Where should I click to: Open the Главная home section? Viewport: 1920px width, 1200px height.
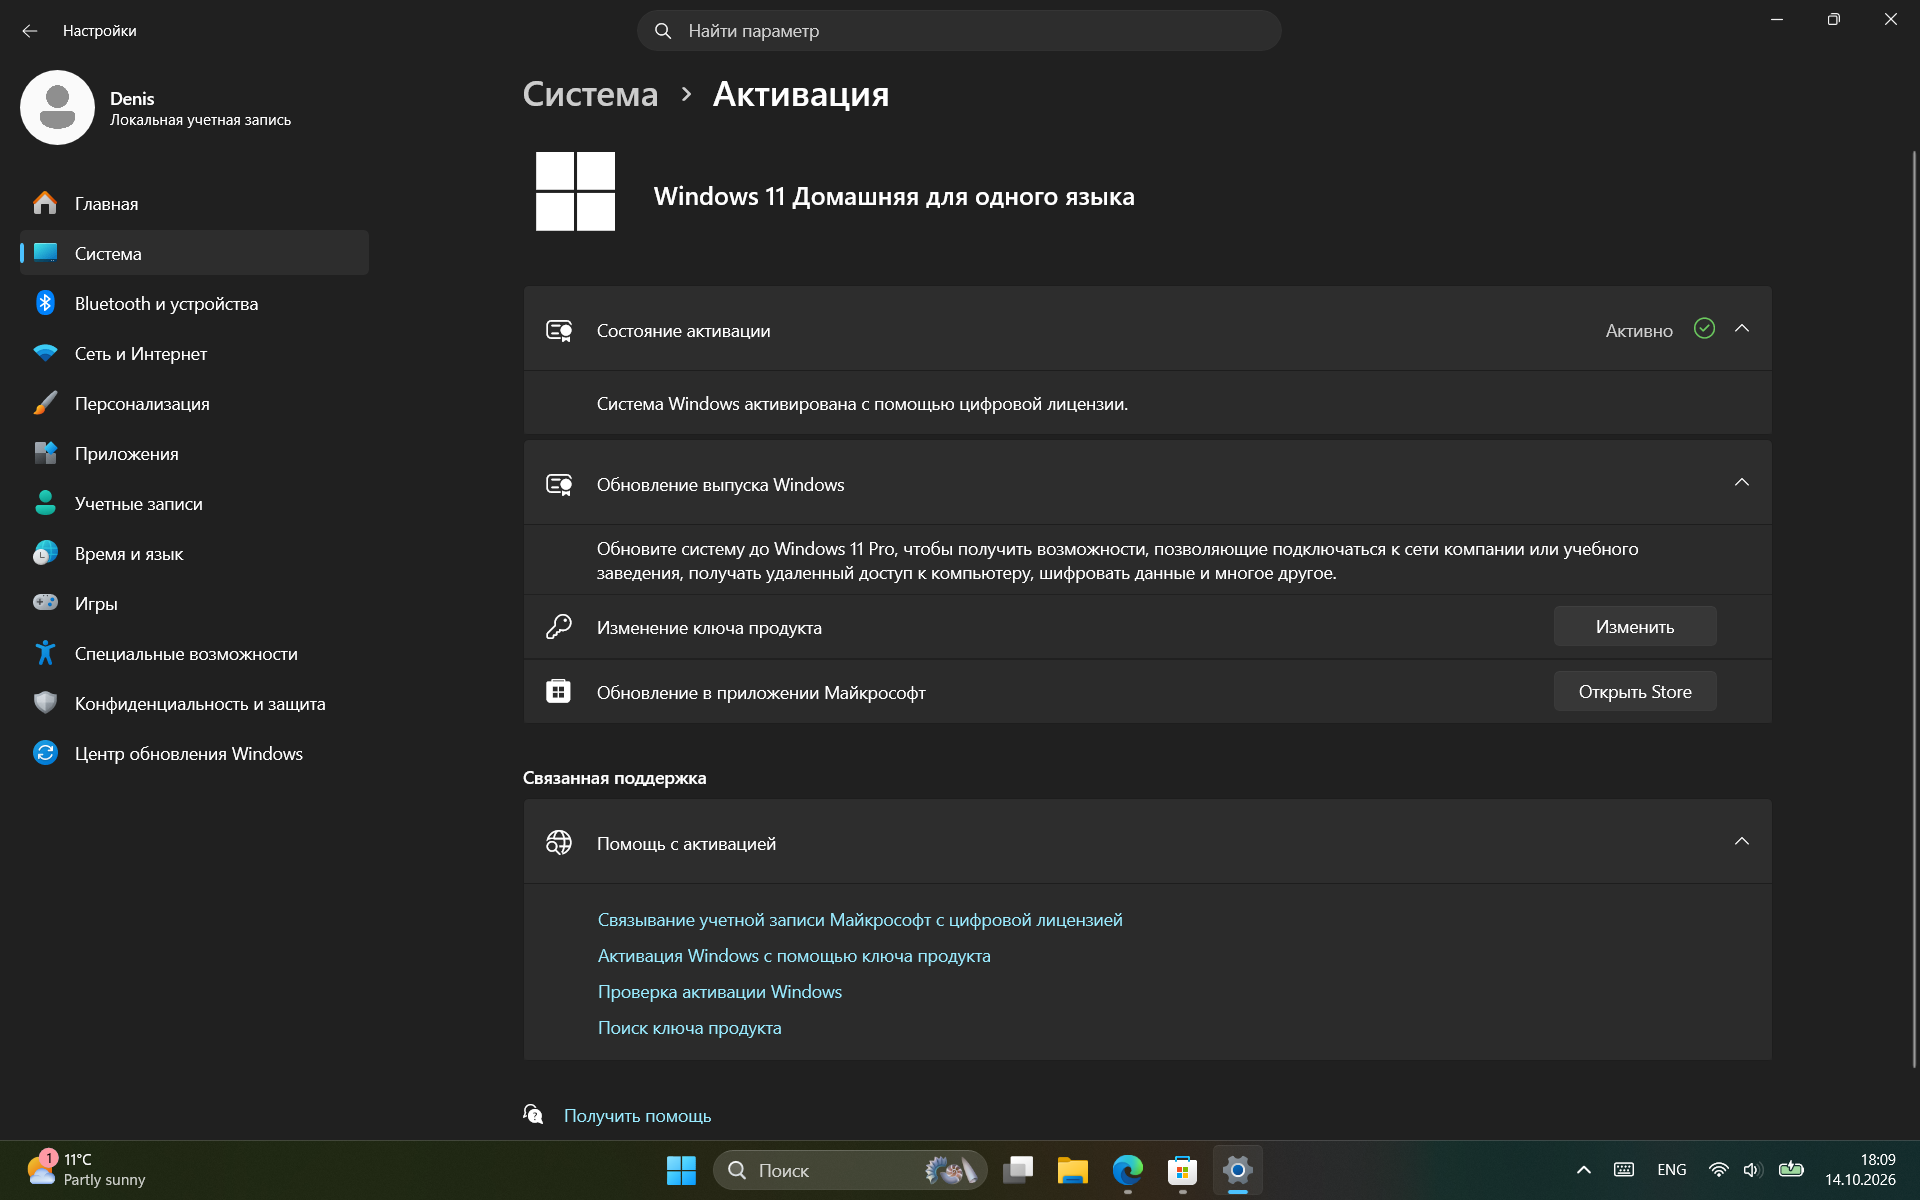(x=194, y=203)
